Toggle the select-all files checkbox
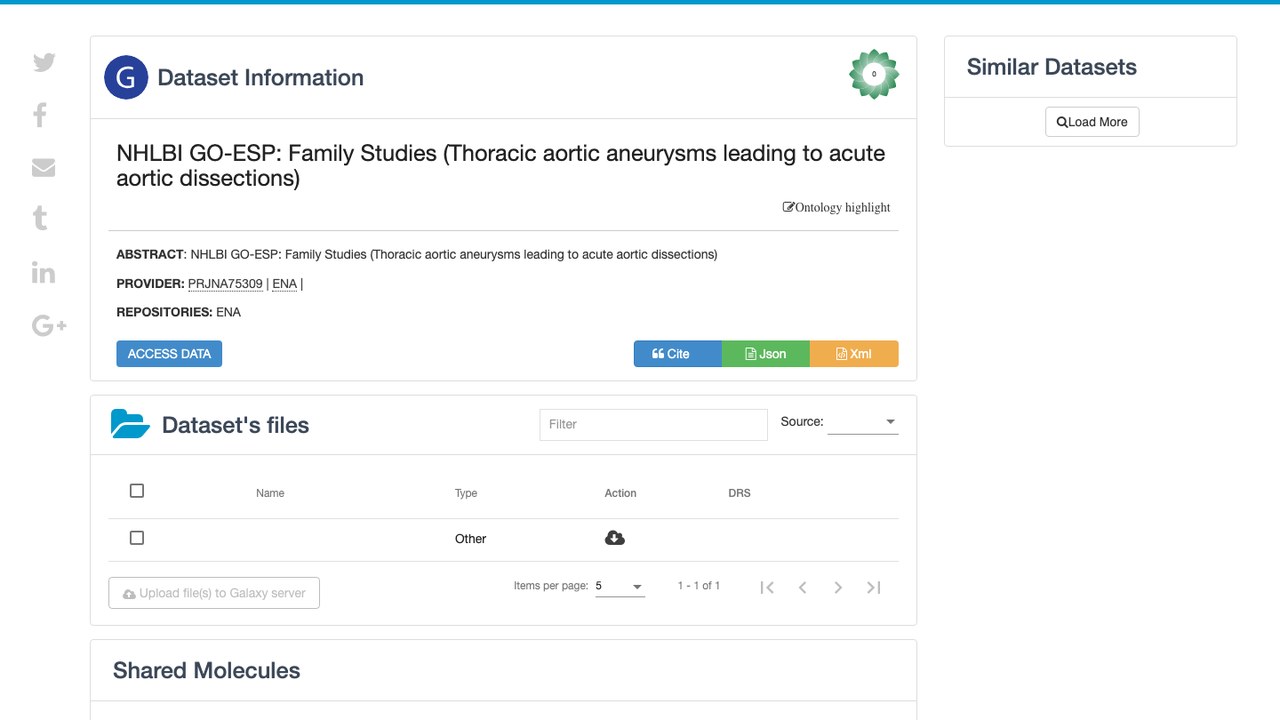This screenshot has height=720, width=1280. point(137,491)
